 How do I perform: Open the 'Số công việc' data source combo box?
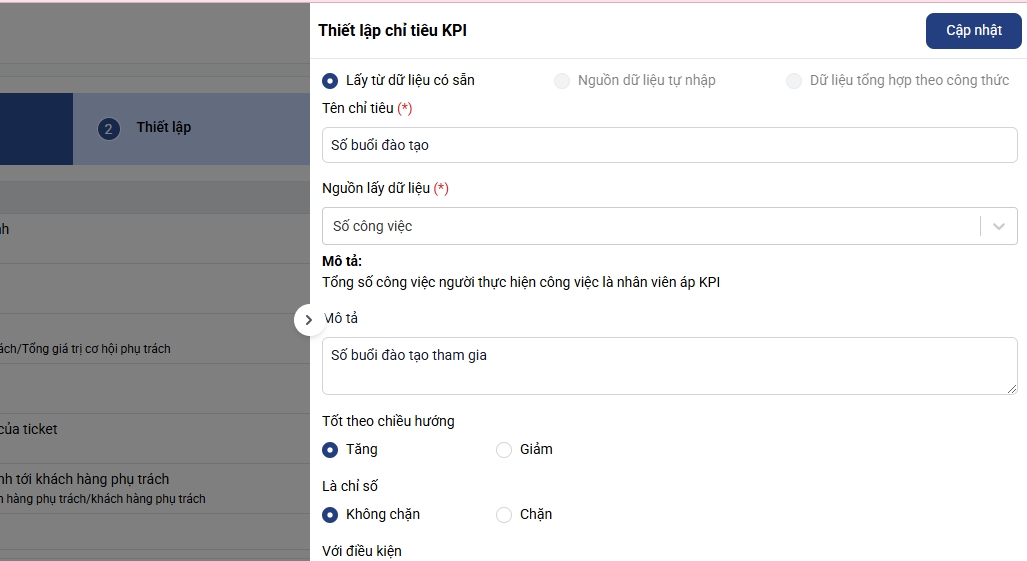tap(650, 226)
